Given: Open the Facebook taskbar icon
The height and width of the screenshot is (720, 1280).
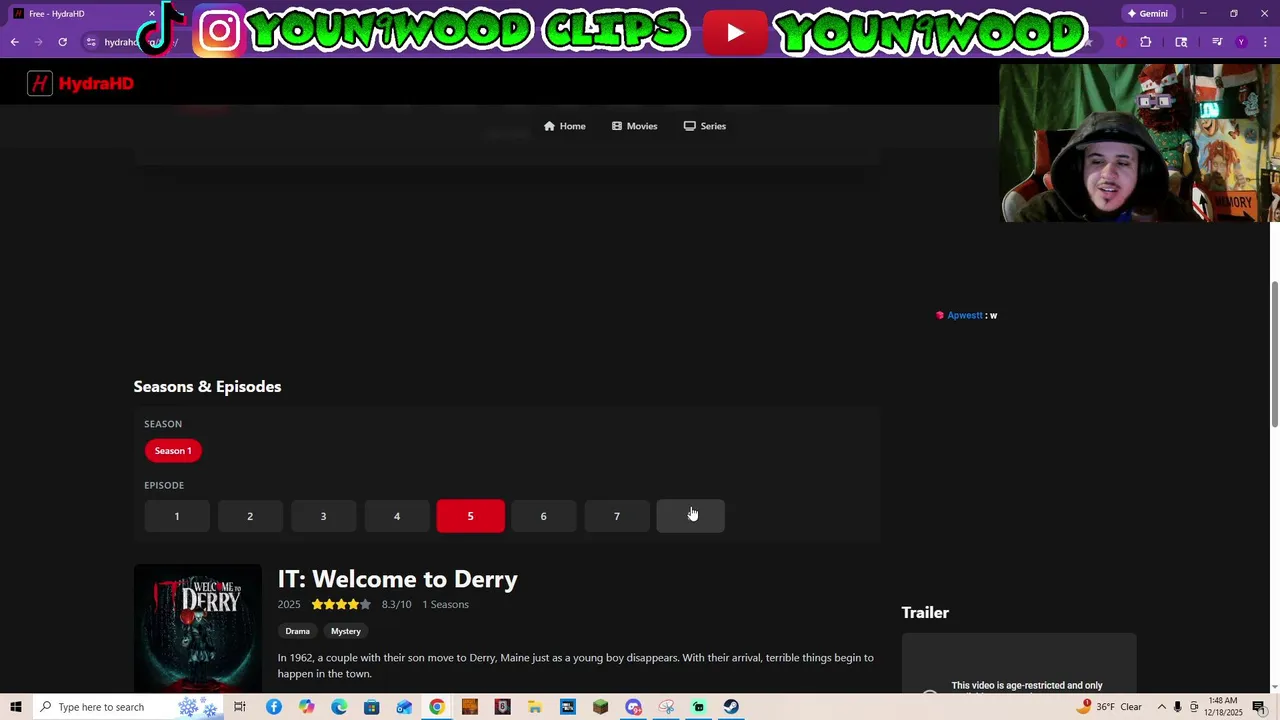Looking at the screenshot, I should (x=273, y=707).
